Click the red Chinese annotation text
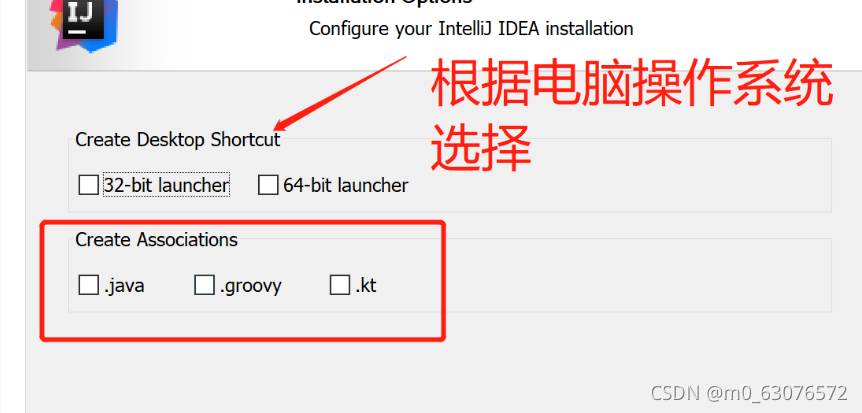 click(x=631, y=113)
